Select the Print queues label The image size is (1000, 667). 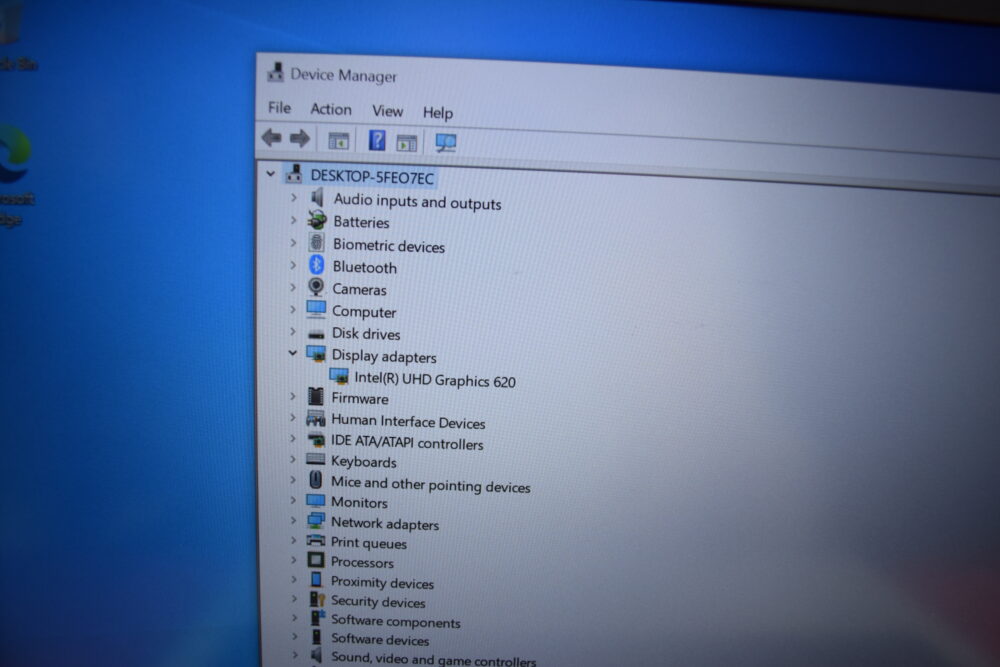point(369,543)
